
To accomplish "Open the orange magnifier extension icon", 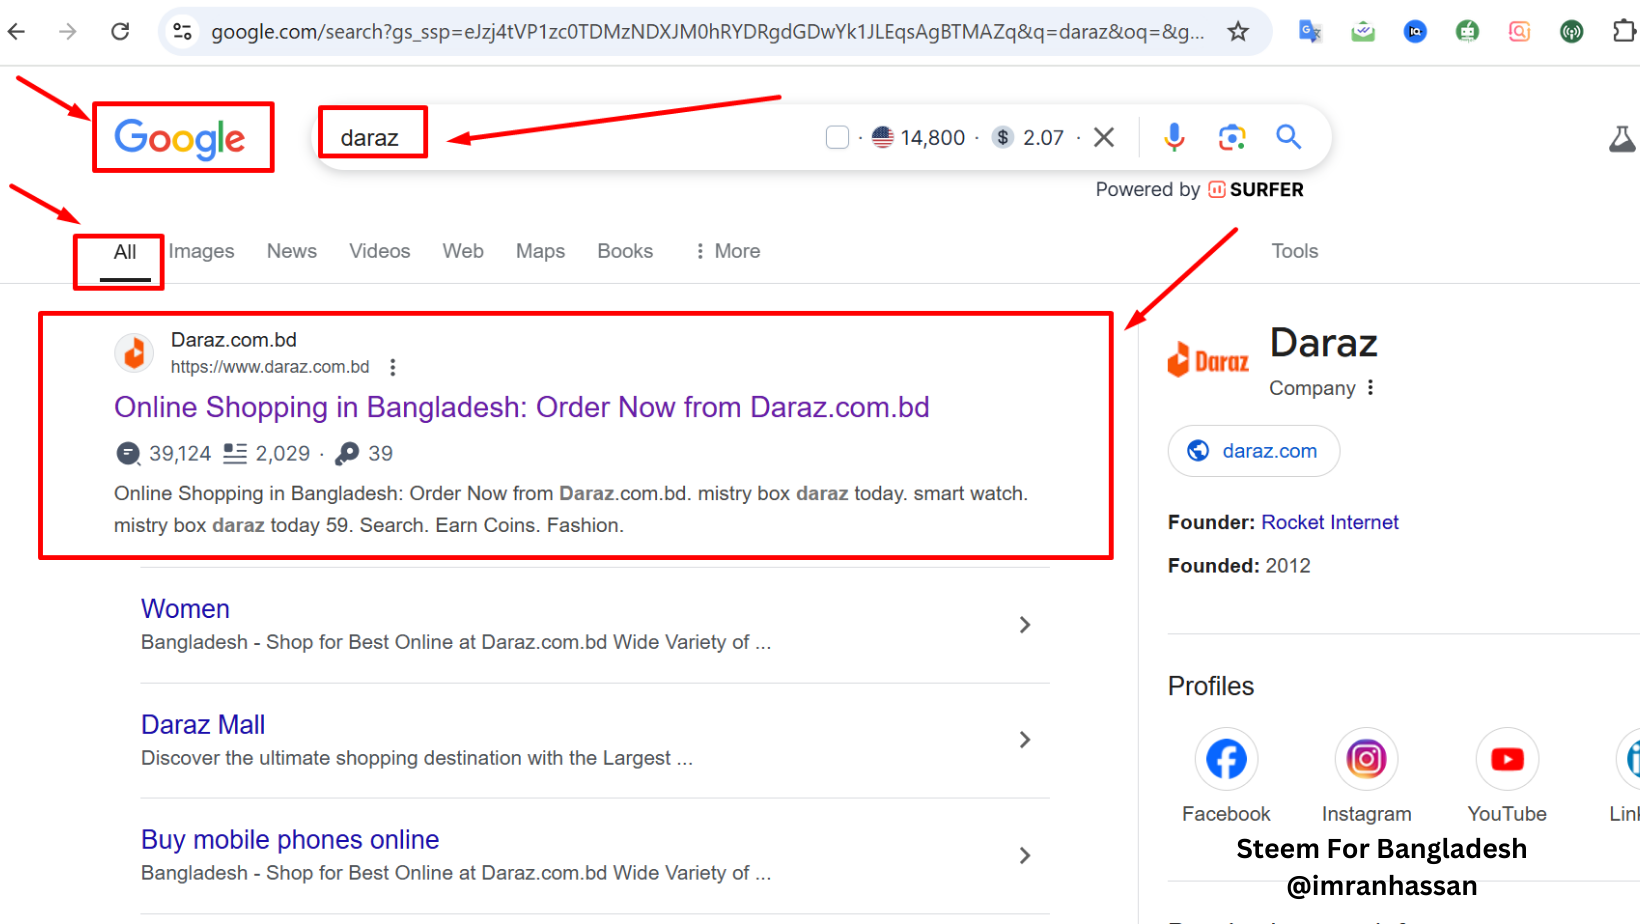I will click(1519, 32).
